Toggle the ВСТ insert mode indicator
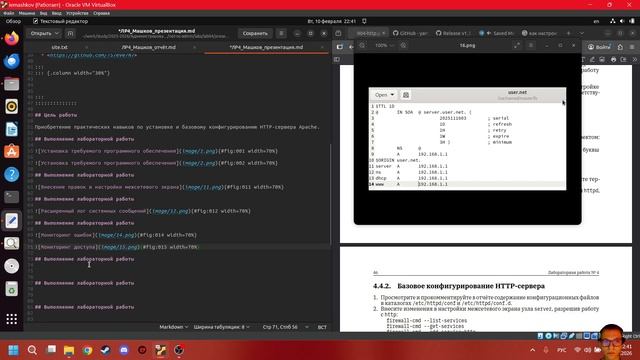Image resolution: width=640 pixels, height=360 pixels. click(322, 327)
